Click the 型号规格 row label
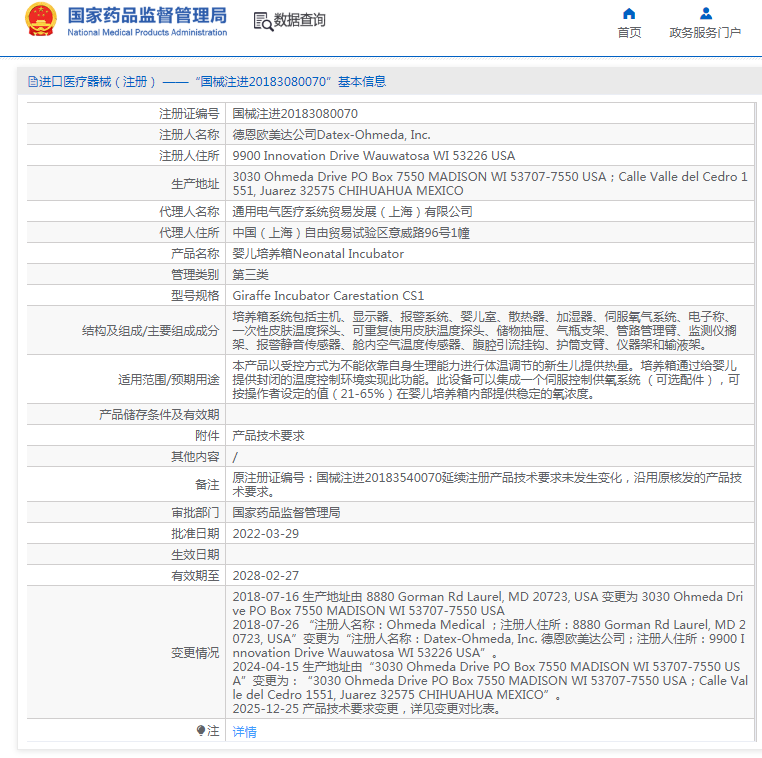 [x=195, y=295]
